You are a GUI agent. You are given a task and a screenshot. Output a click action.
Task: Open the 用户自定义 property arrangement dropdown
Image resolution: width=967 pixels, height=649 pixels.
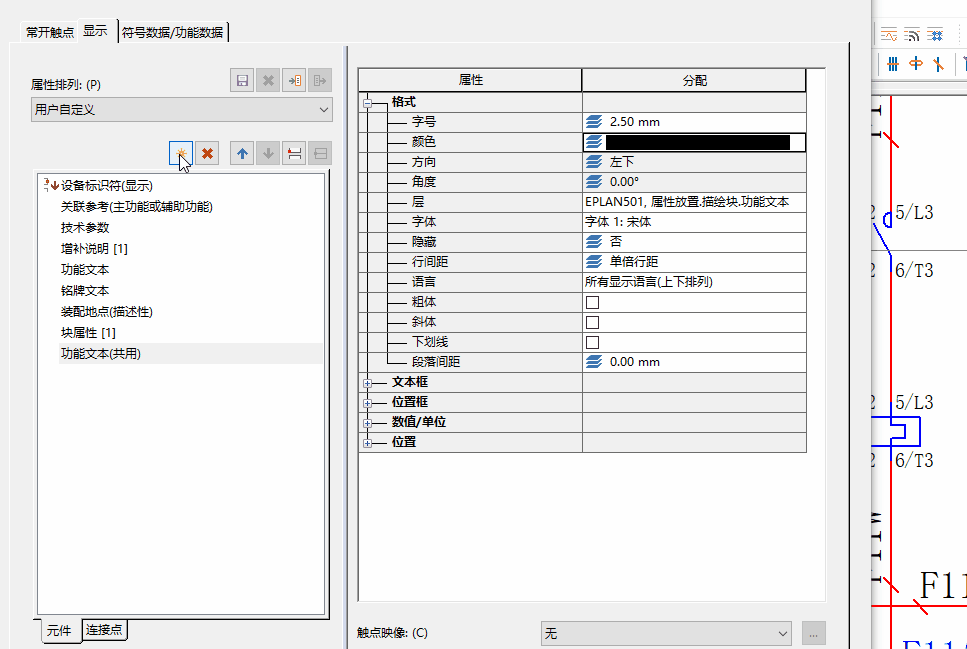[x=181, y=109]
